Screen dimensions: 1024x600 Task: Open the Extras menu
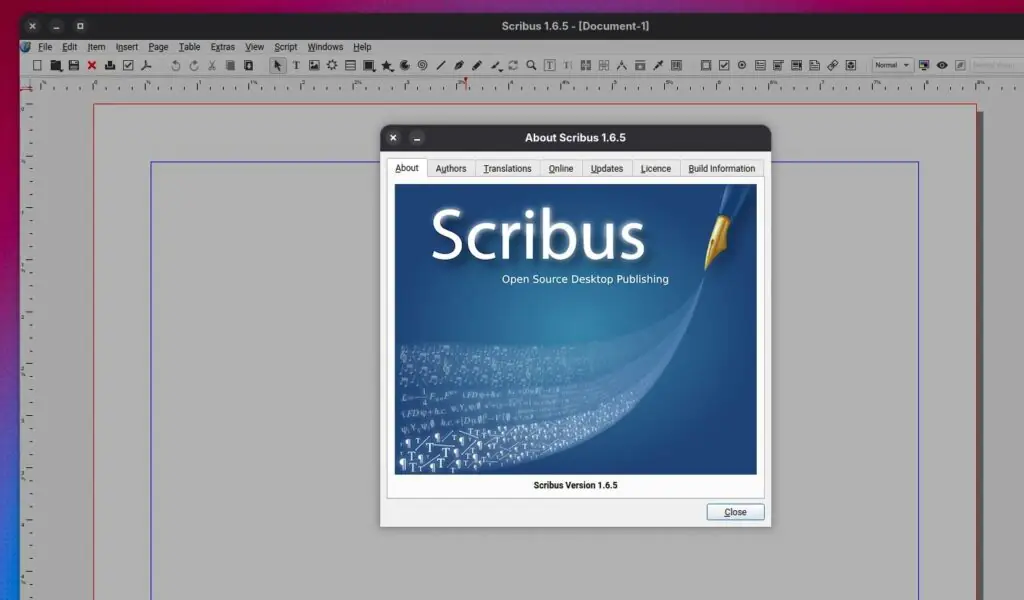point(222,46)
